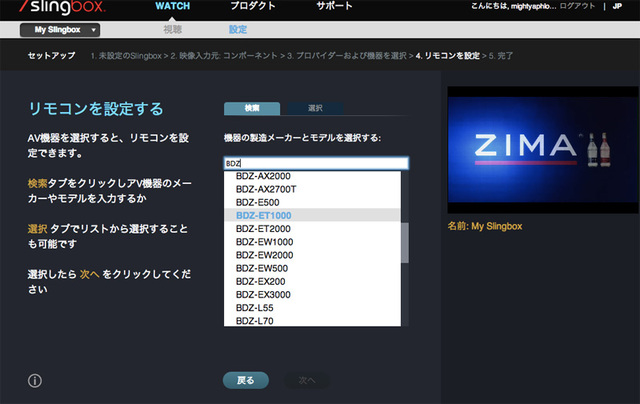Image resolution: width=640 pixels, height=404 pixels.
Task: Select the 選択 tab
Action: click(x=315, y=108)
